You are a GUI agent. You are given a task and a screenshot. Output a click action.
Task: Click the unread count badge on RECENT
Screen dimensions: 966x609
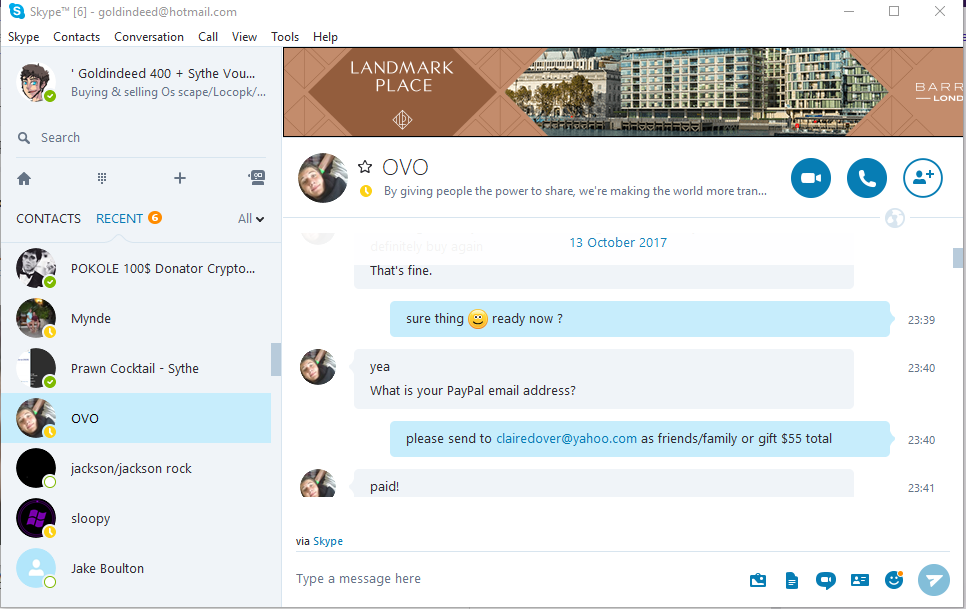tap(155, 217)
